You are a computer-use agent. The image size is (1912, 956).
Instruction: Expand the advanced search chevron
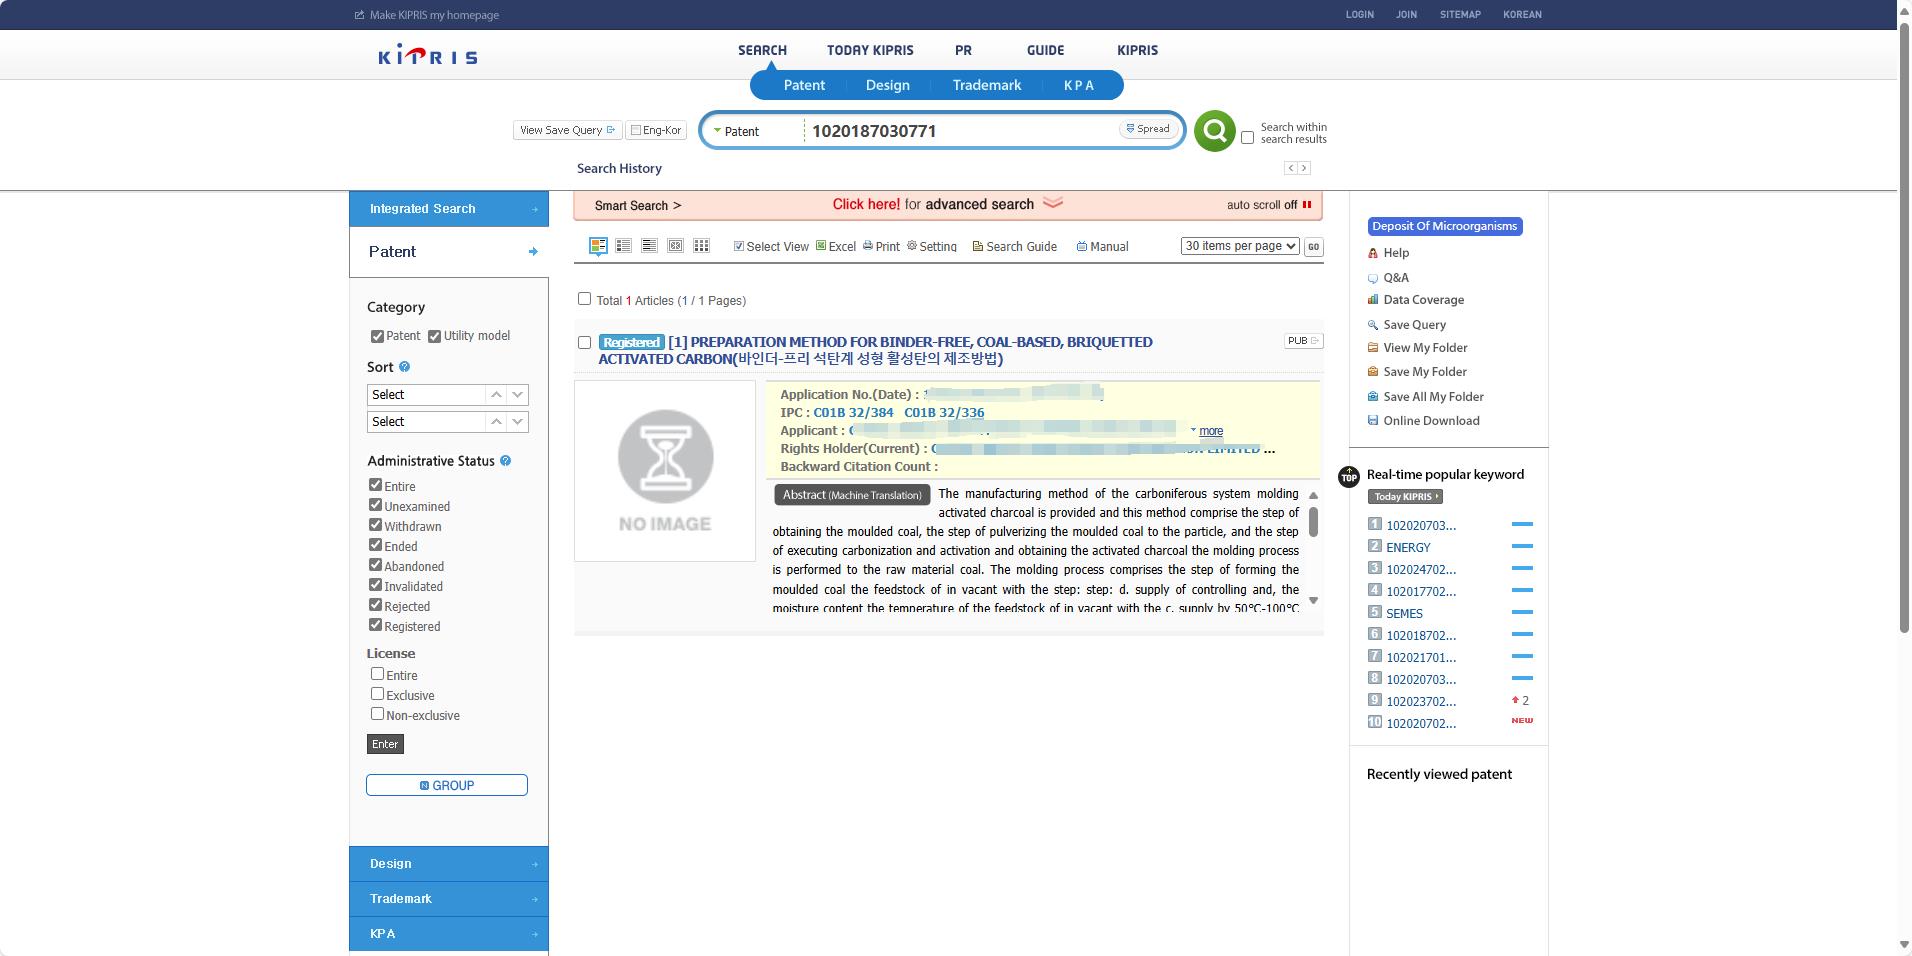point(1053,203)
